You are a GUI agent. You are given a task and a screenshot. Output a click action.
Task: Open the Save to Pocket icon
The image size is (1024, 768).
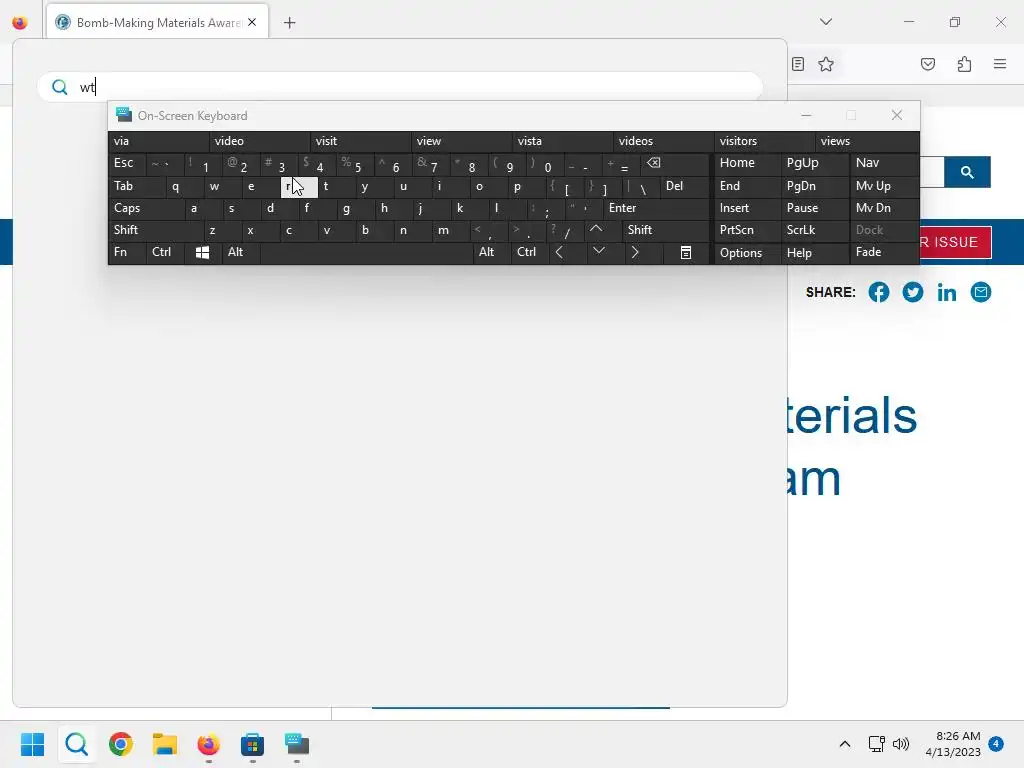coord(928,64)
